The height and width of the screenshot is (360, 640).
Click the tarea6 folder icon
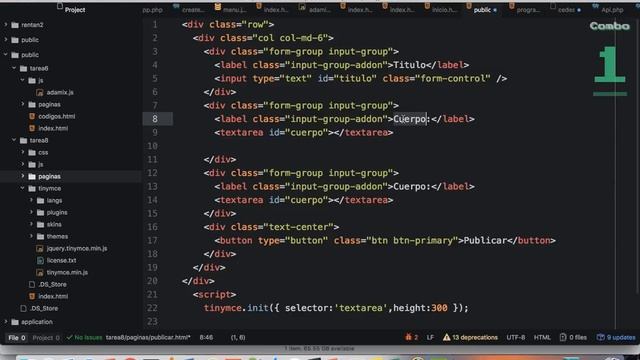point(23,69)
